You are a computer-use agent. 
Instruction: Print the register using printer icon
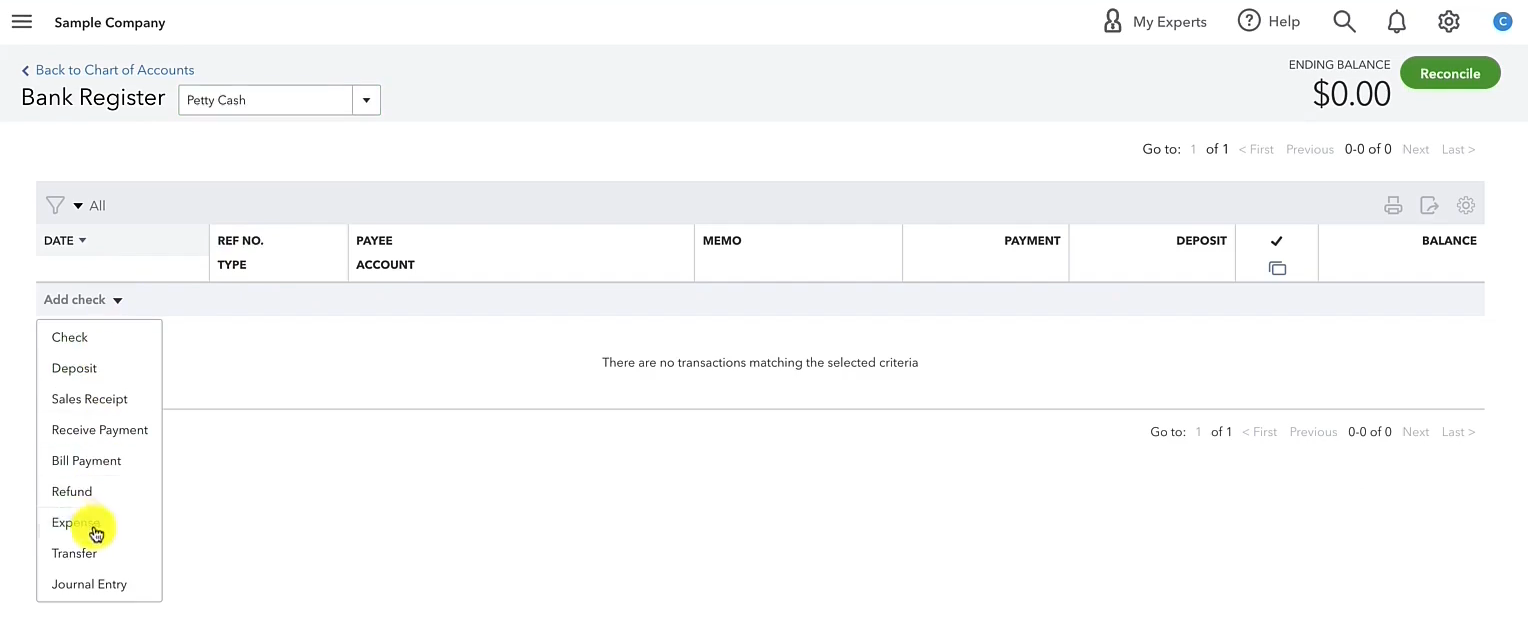[x=1393, y=206]
